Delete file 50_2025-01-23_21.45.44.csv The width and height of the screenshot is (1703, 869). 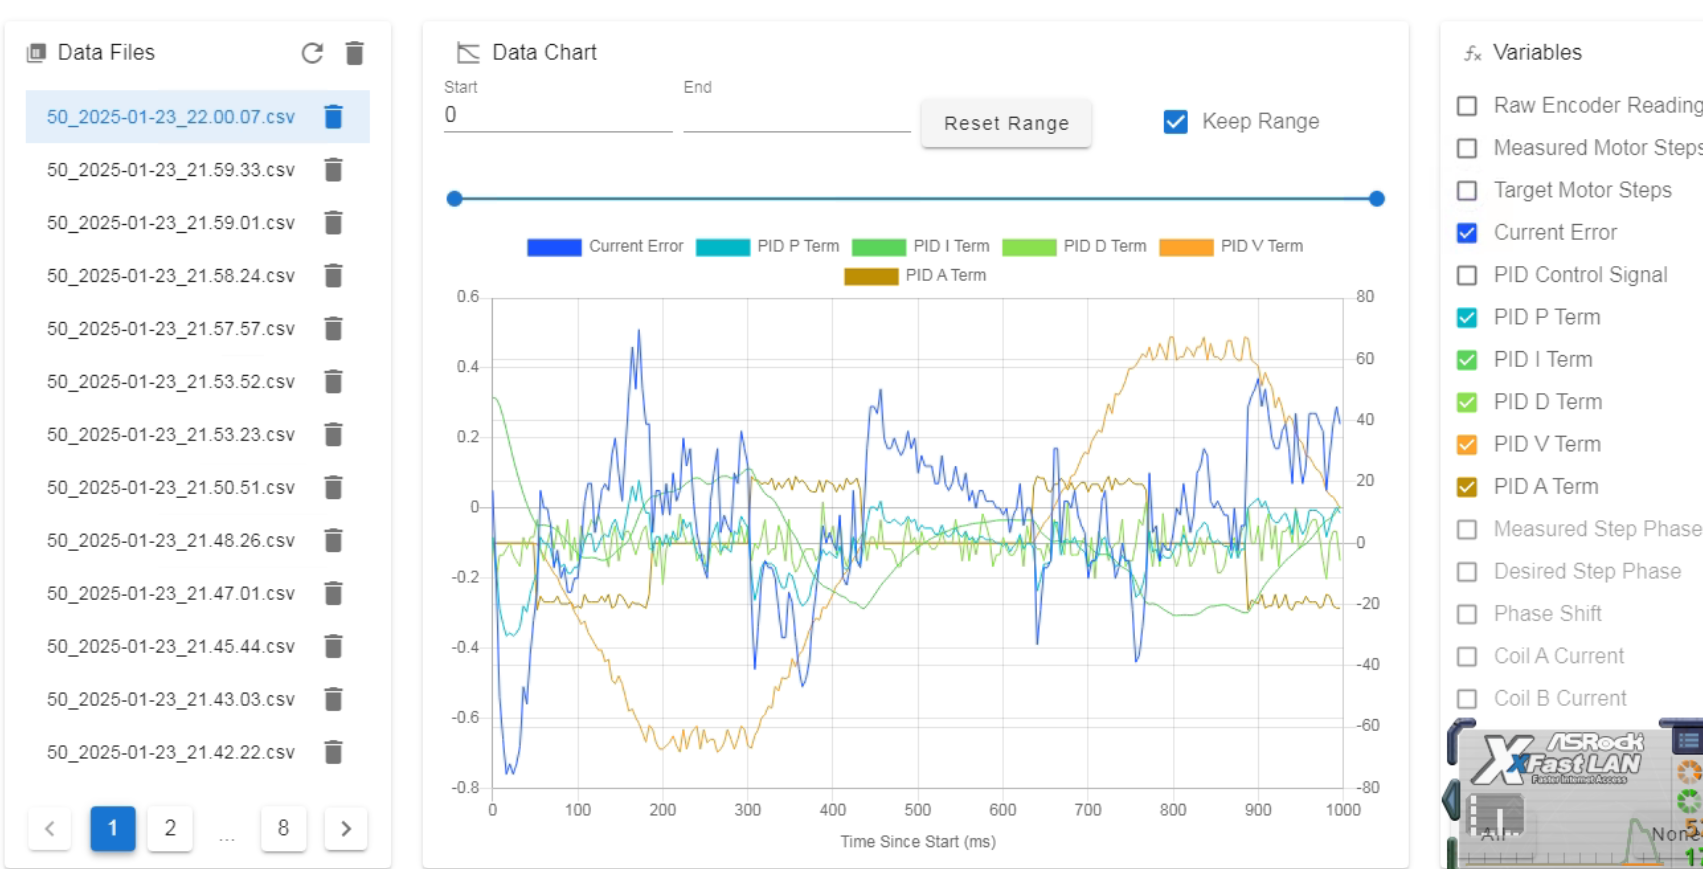pos(334,647)
